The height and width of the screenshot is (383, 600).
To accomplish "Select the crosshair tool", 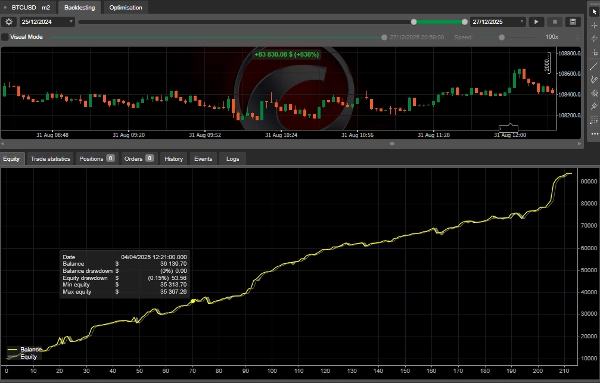I will 594,25.
